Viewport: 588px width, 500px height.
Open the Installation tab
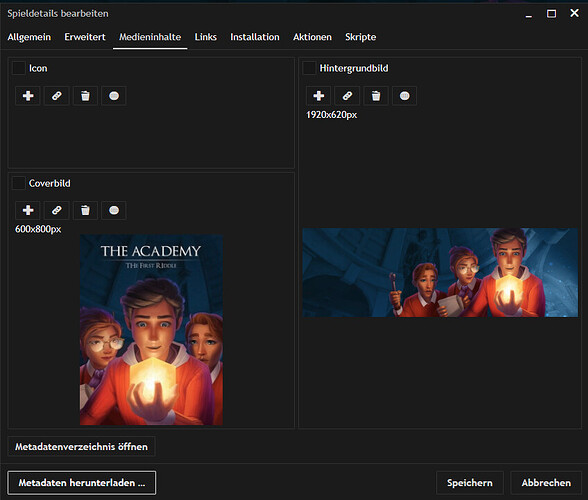pyautogui.click(x=255, y=37)
